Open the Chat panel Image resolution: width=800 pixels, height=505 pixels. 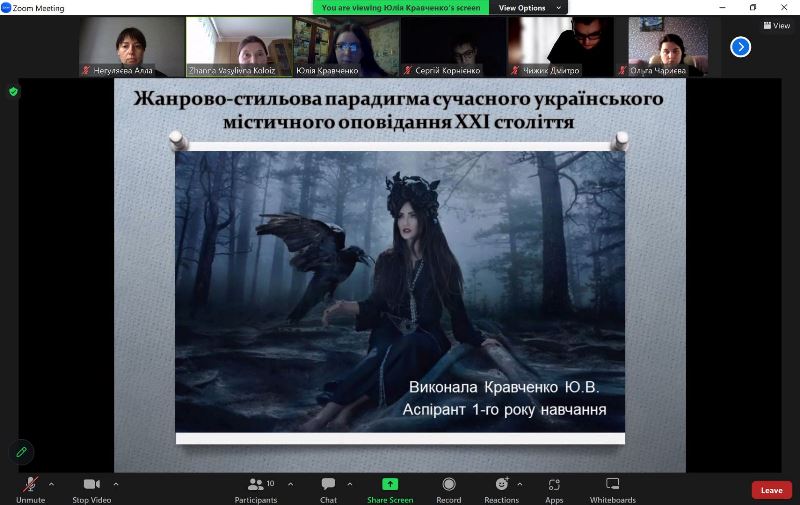[328, 488]
